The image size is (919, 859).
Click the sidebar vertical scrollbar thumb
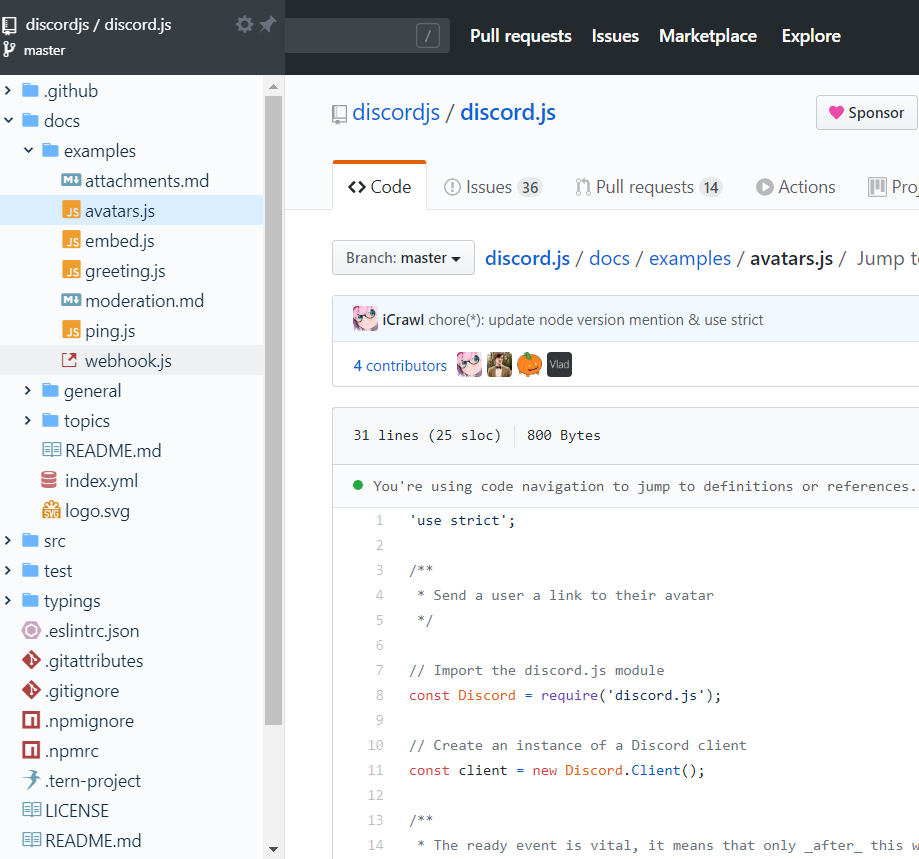pyautogui.click(x=273, y=410)
